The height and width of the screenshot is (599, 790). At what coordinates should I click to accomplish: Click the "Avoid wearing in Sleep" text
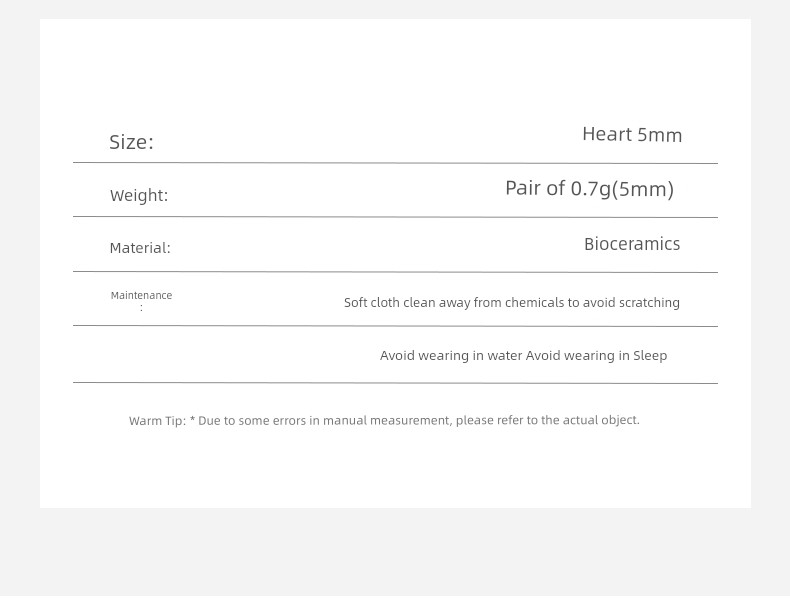[597, 356]
